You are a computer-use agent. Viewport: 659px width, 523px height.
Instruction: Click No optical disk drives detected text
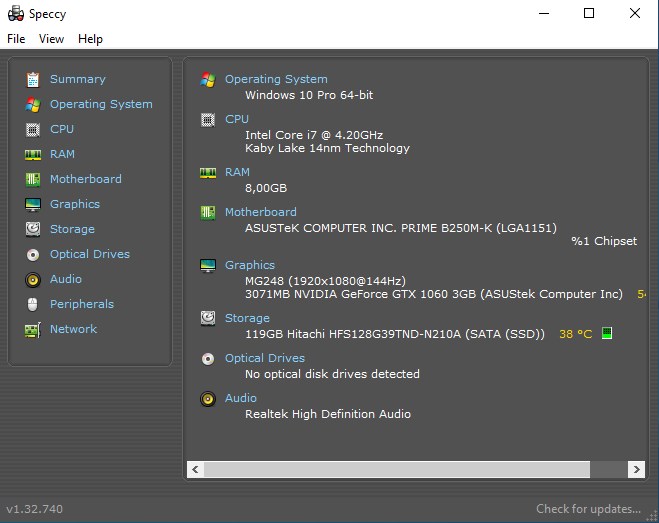click(332, 374)
